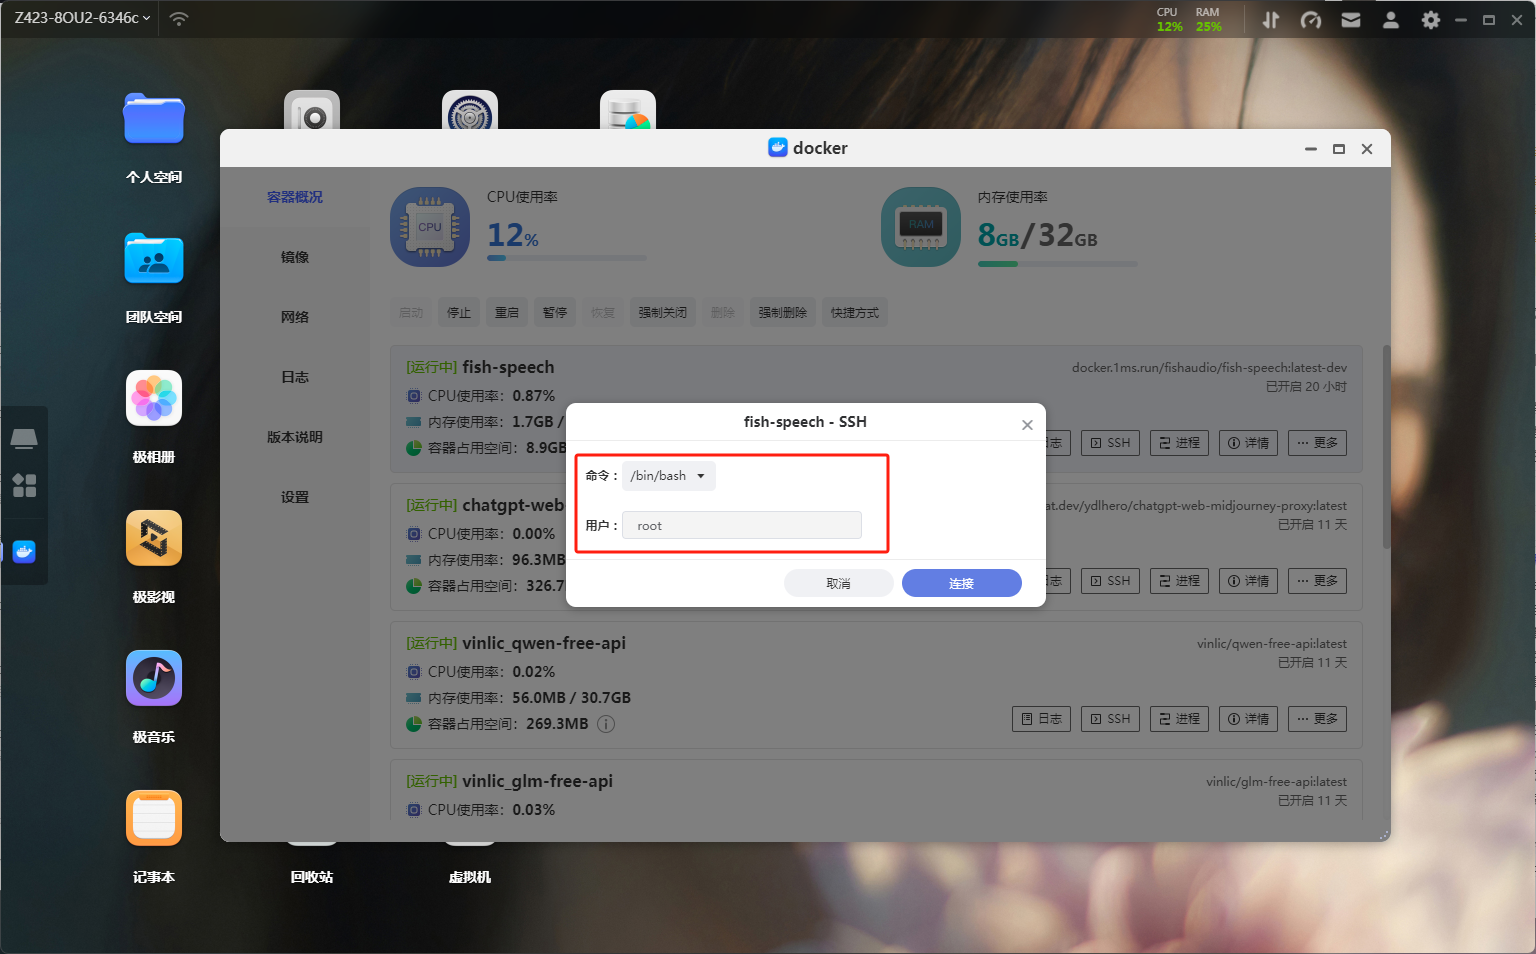Click the RAM chip icon in overview
The width and height of the screenshot is (1536, 954).
tap(921, 227)
